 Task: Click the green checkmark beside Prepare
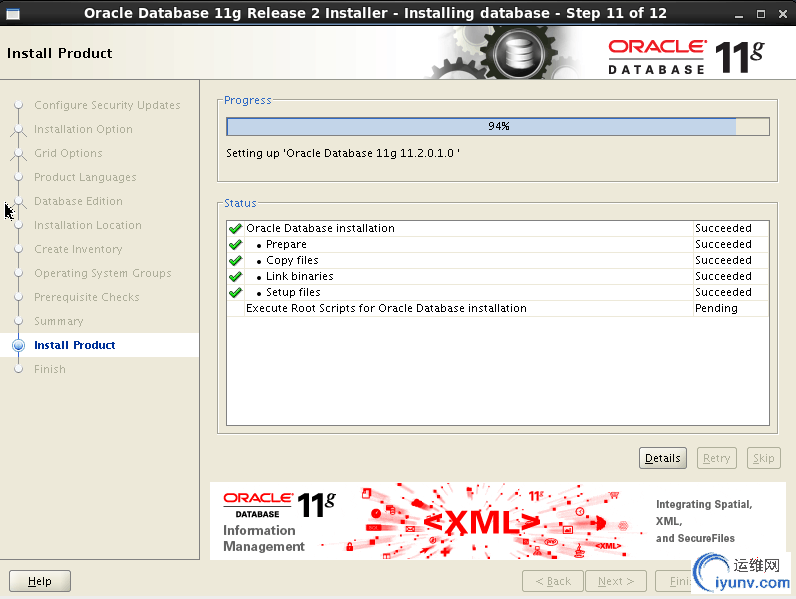(235, 245)
